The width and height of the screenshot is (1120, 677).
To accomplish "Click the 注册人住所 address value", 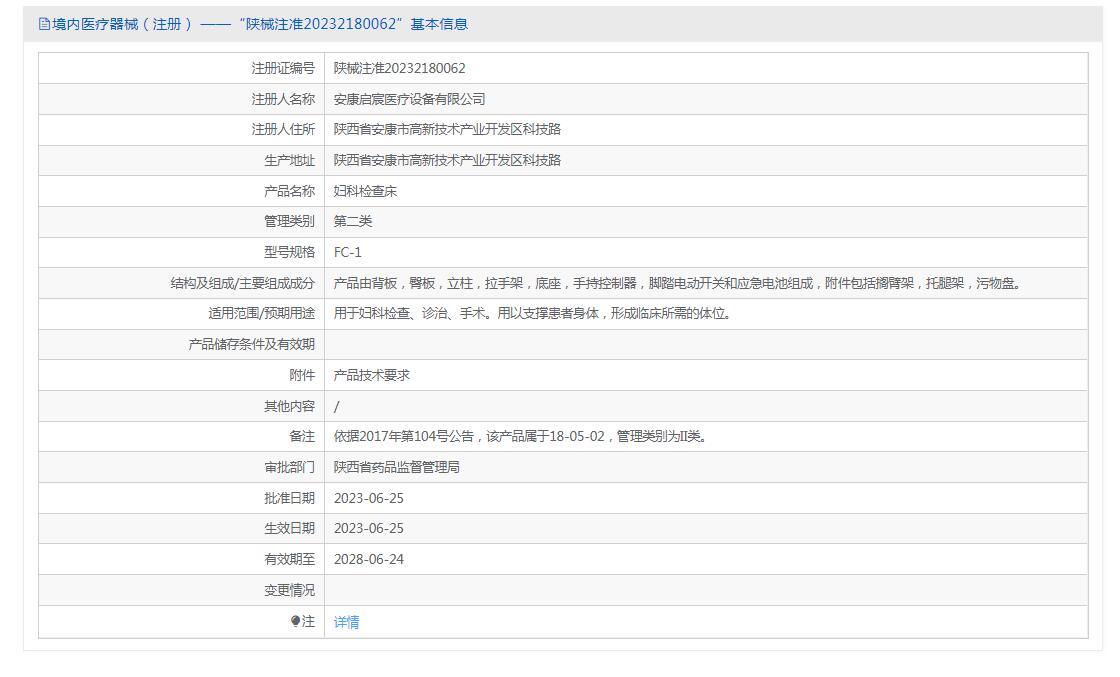I will tap(447, 129).
